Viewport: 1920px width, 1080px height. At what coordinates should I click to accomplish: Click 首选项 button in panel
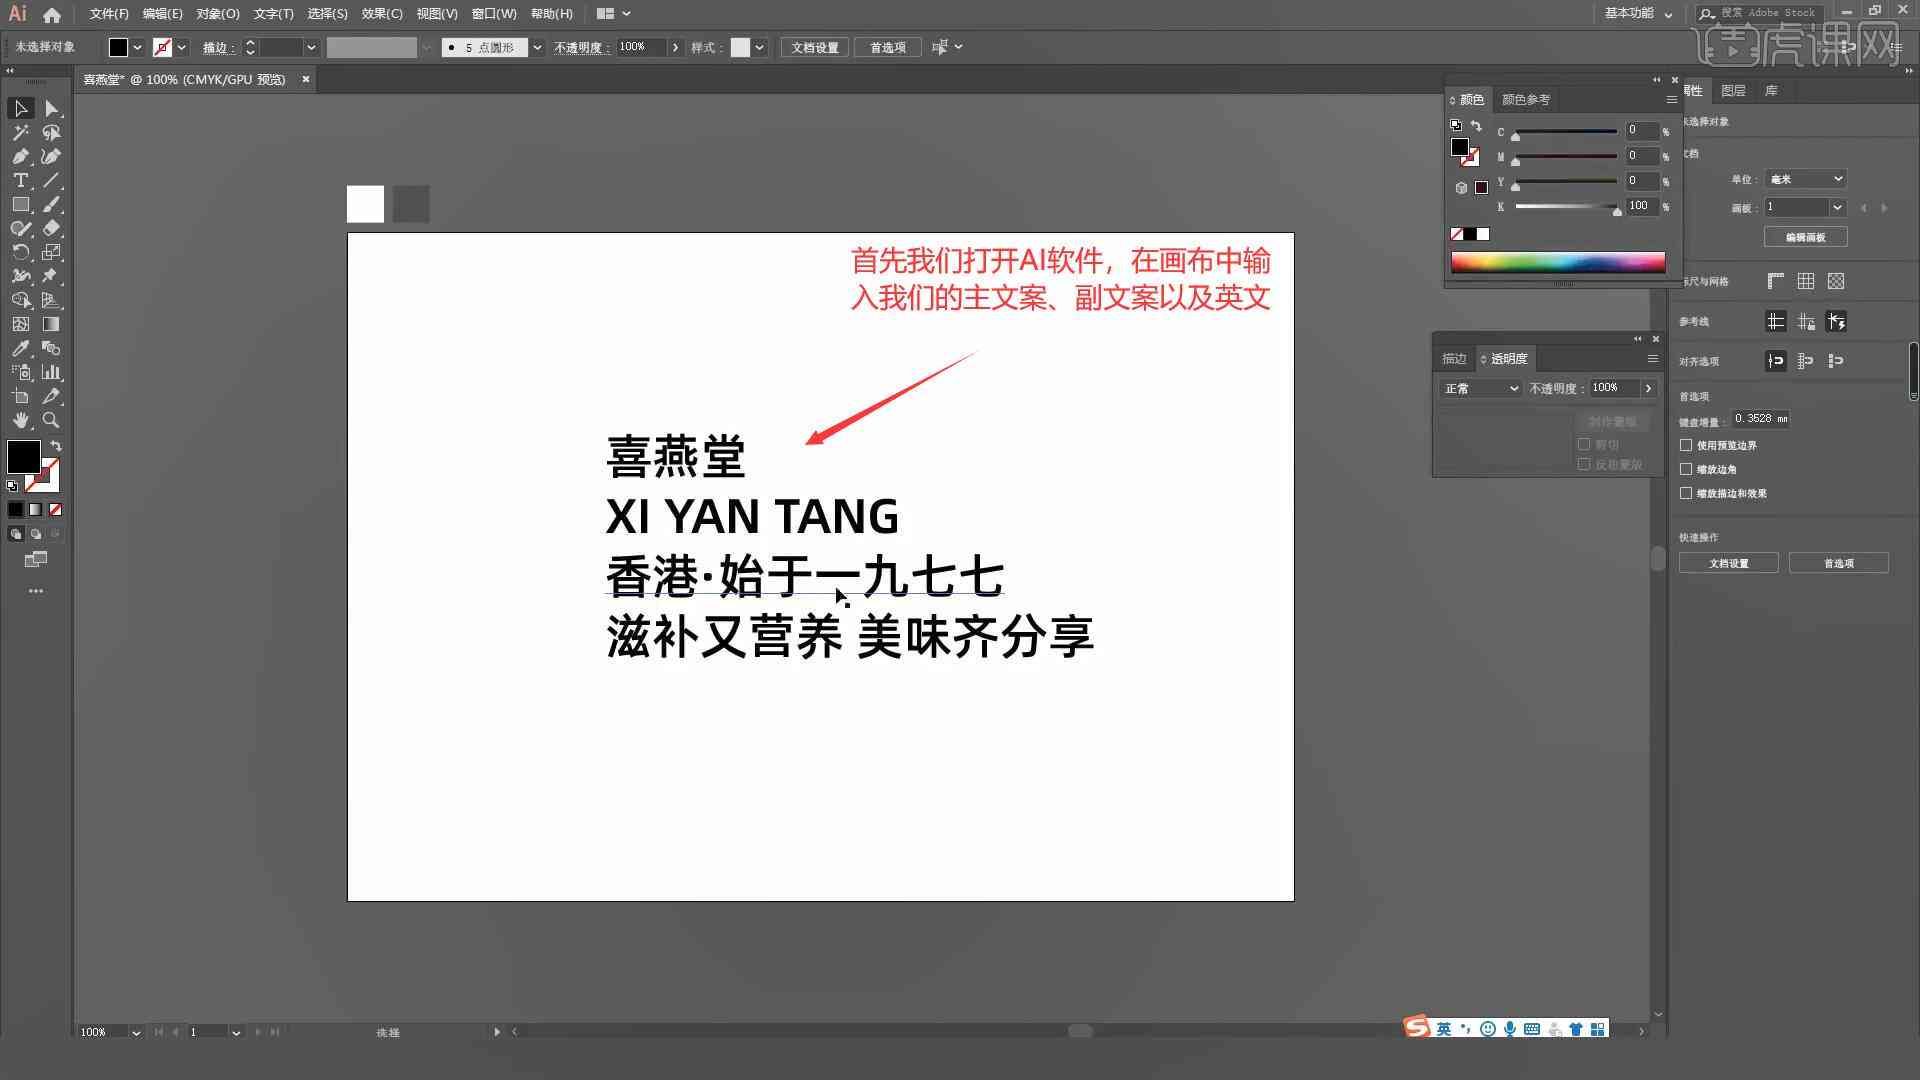click(1838, 563)
